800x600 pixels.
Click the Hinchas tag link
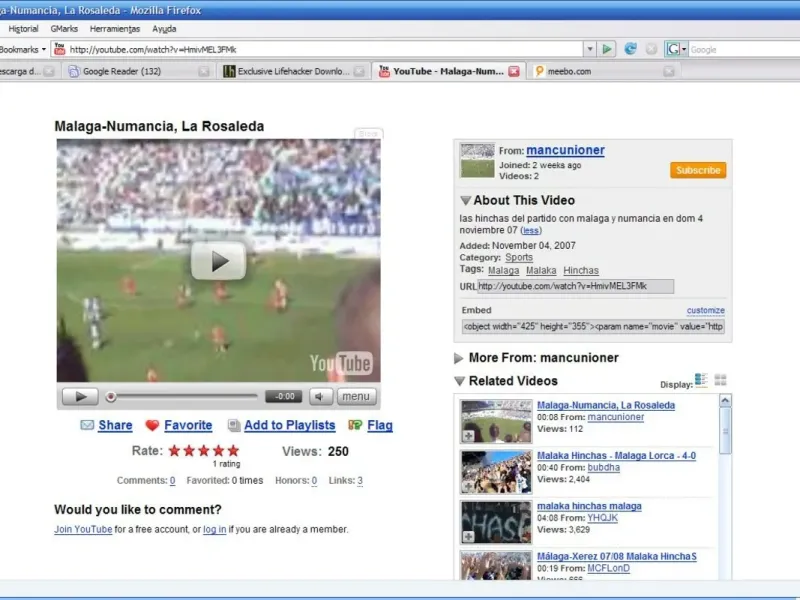(581, 270)
